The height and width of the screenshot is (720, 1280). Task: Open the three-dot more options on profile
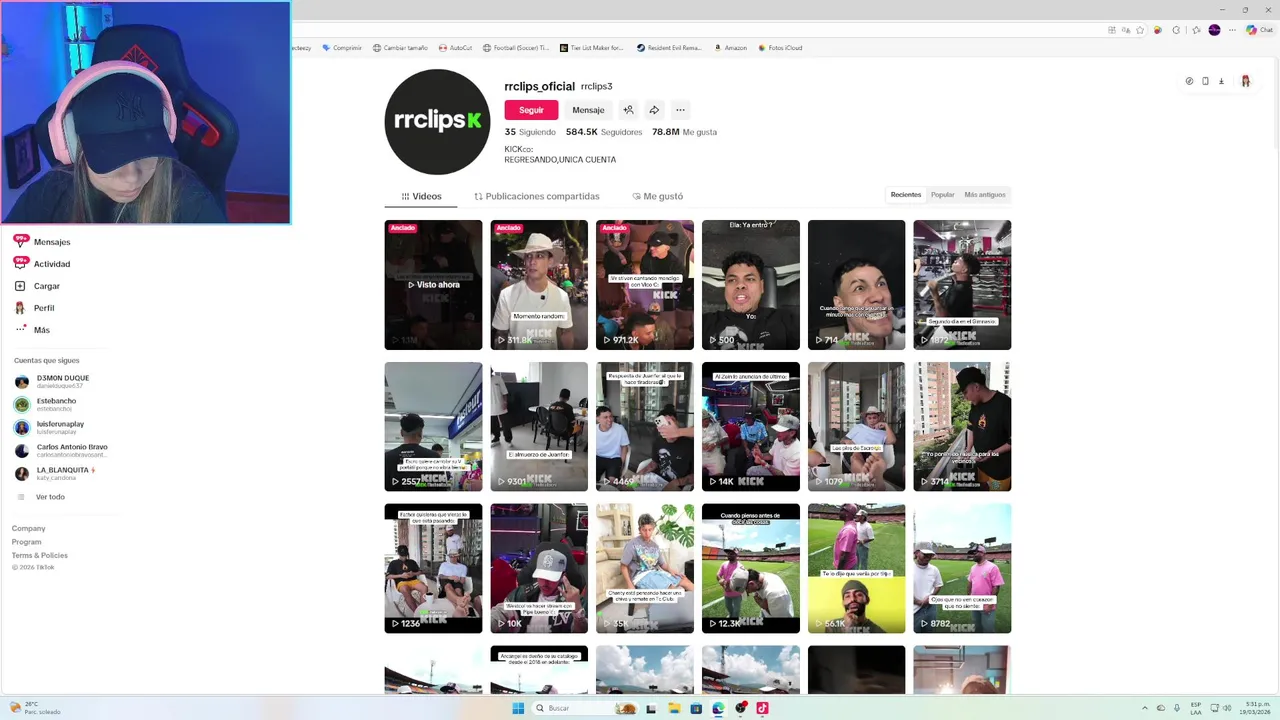coord(680,110)
